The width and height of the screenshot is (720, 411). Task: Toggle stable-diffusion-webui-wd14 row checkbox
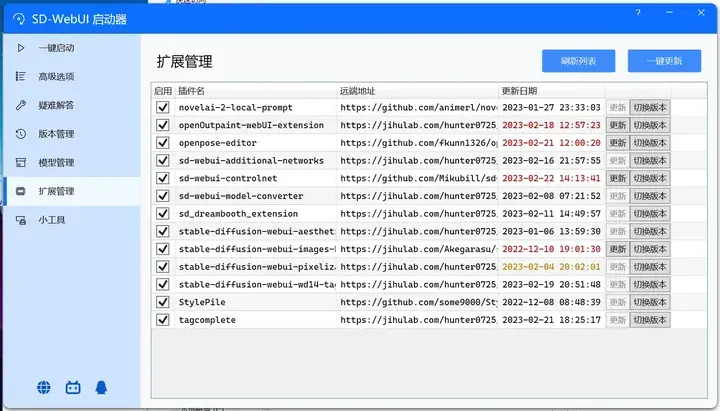click(x=163, y=284)
